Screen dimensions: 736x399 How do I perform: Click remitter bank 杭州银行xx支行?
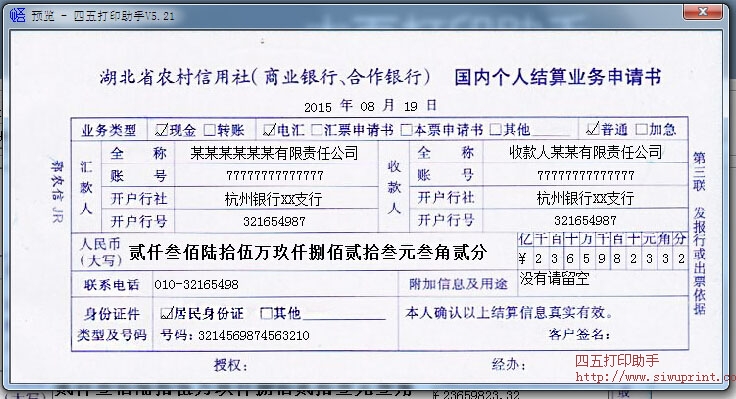tap(273, 199)
